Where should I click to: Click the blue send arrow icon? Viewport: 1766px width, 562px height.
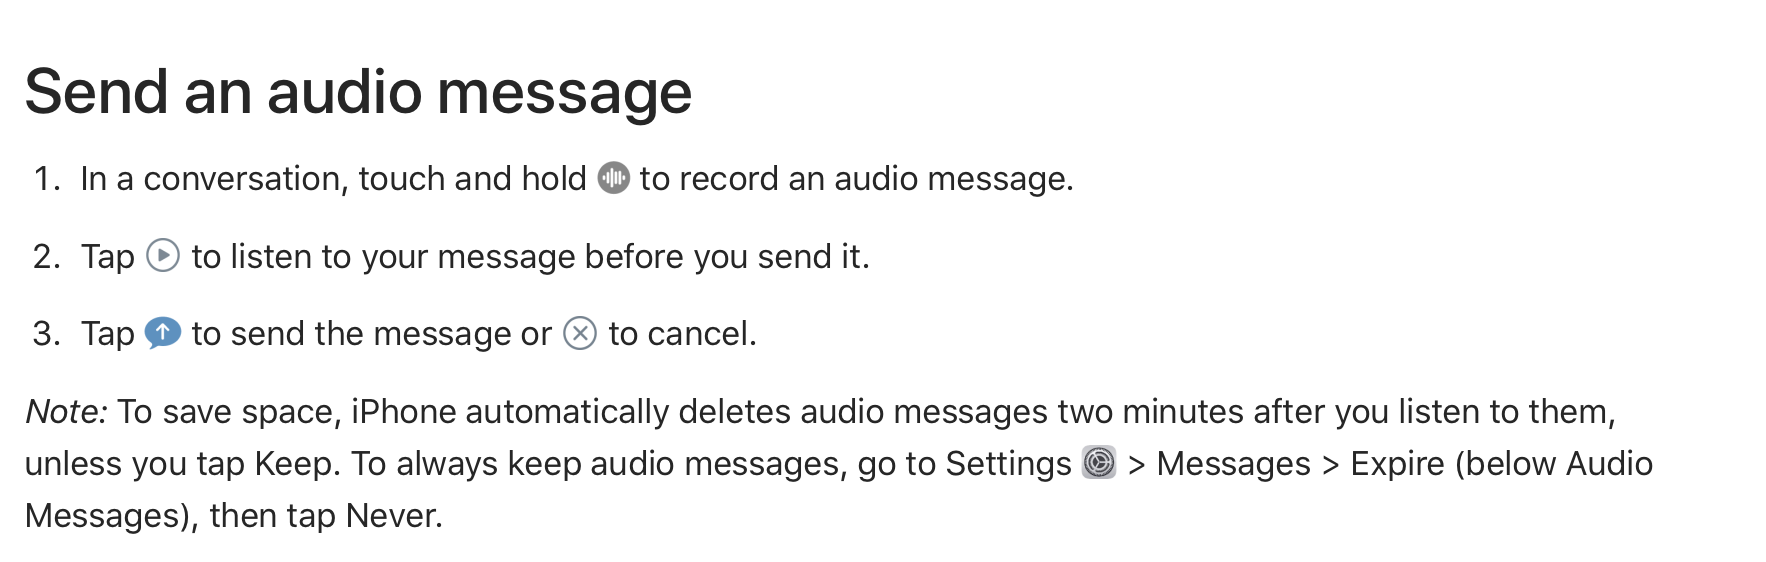tap(163, 333)
